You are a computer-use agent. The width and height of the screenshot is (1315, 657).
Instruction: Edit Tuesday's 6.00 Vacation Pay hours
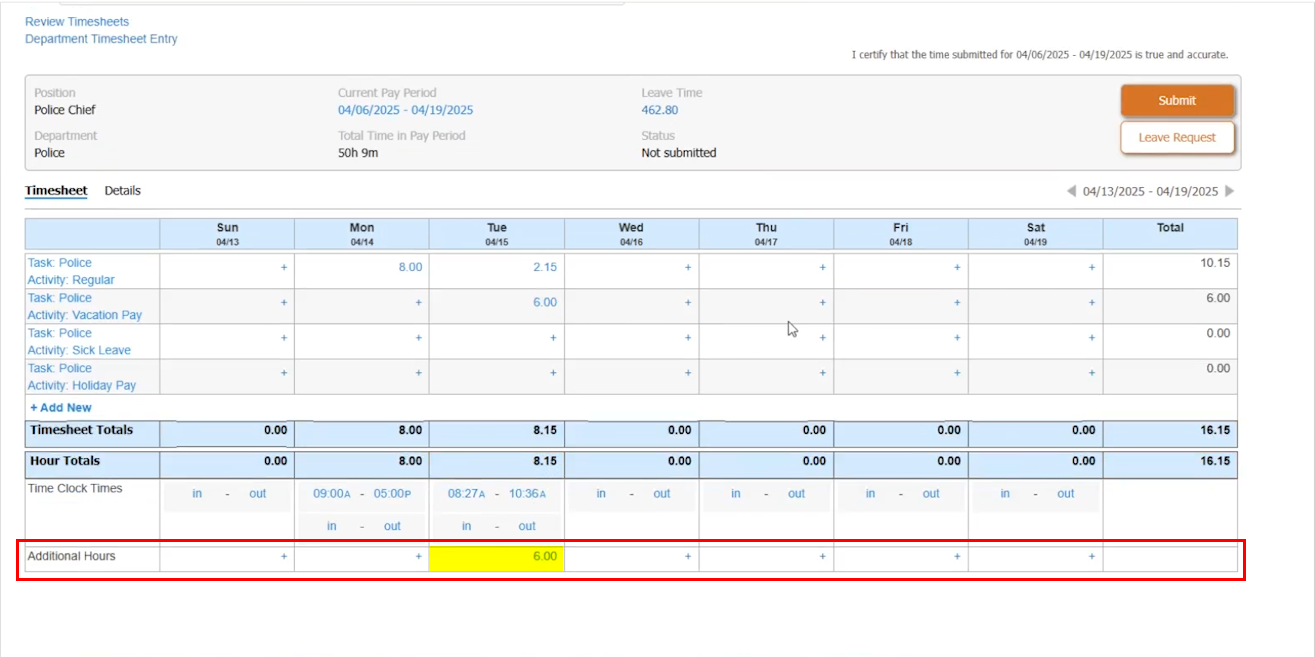pos(545,303)
